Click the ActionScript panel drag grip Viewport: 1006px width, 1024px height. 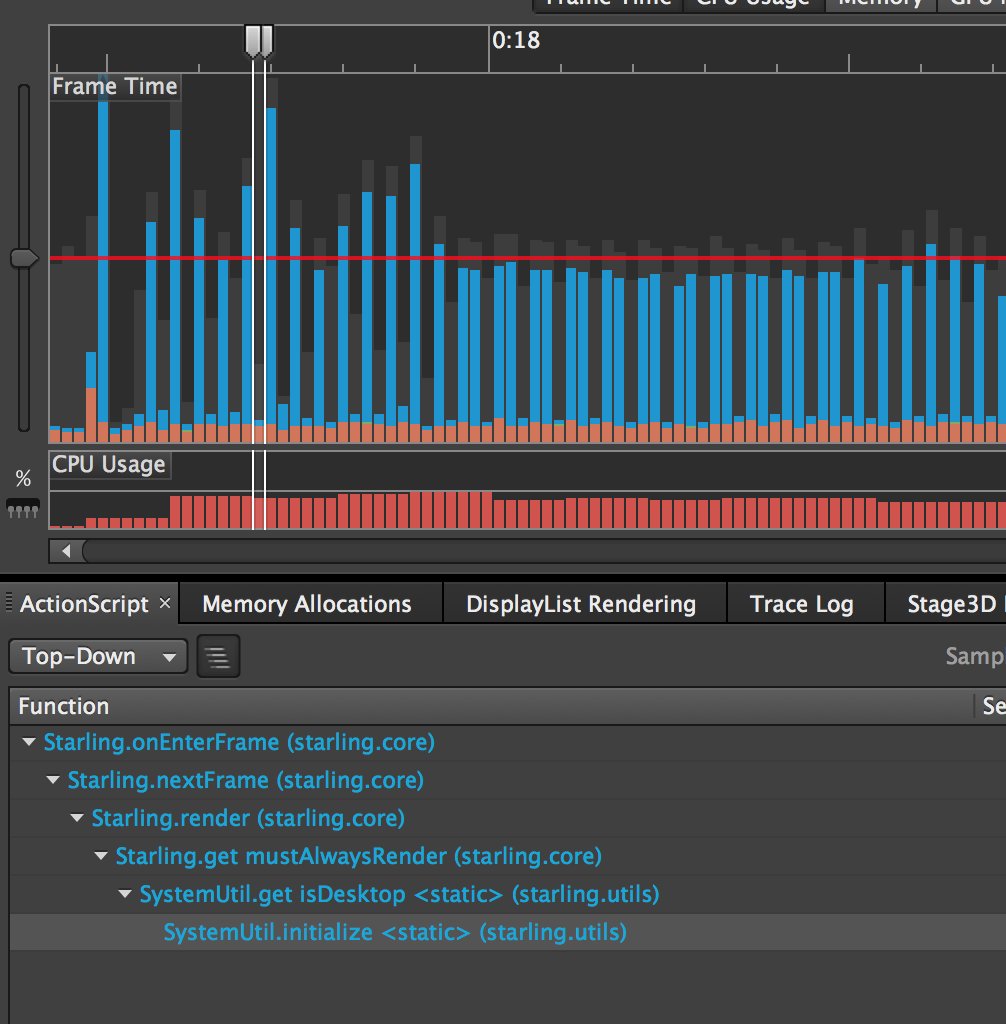8,602
